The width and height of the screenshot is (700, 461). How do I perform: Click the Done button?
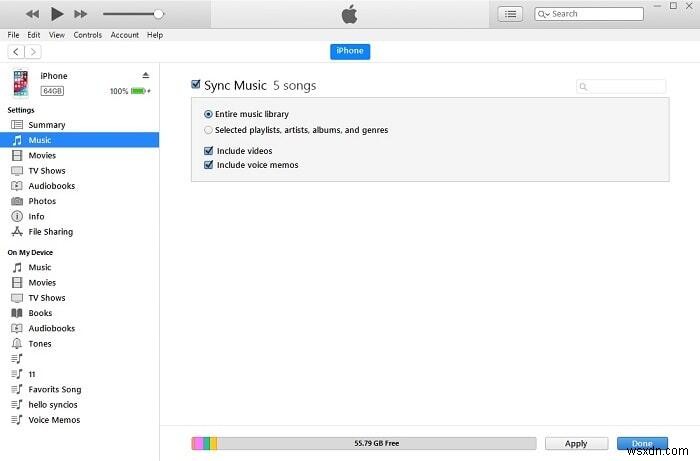pos(642,444)
